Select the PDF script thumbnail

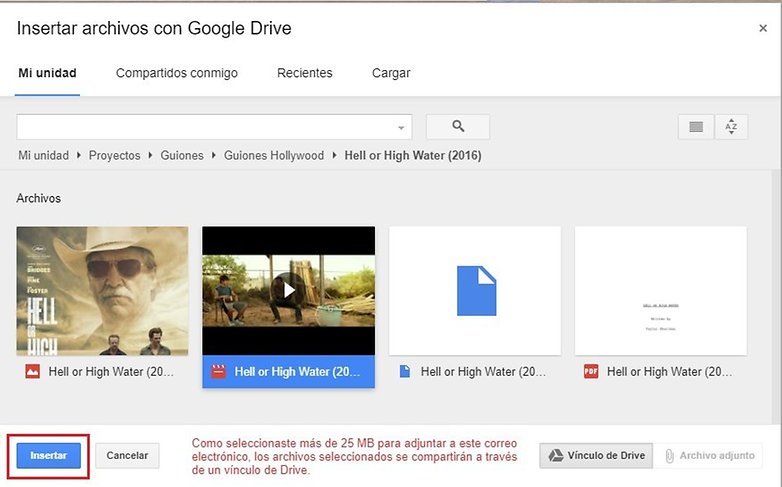[661, 291]
